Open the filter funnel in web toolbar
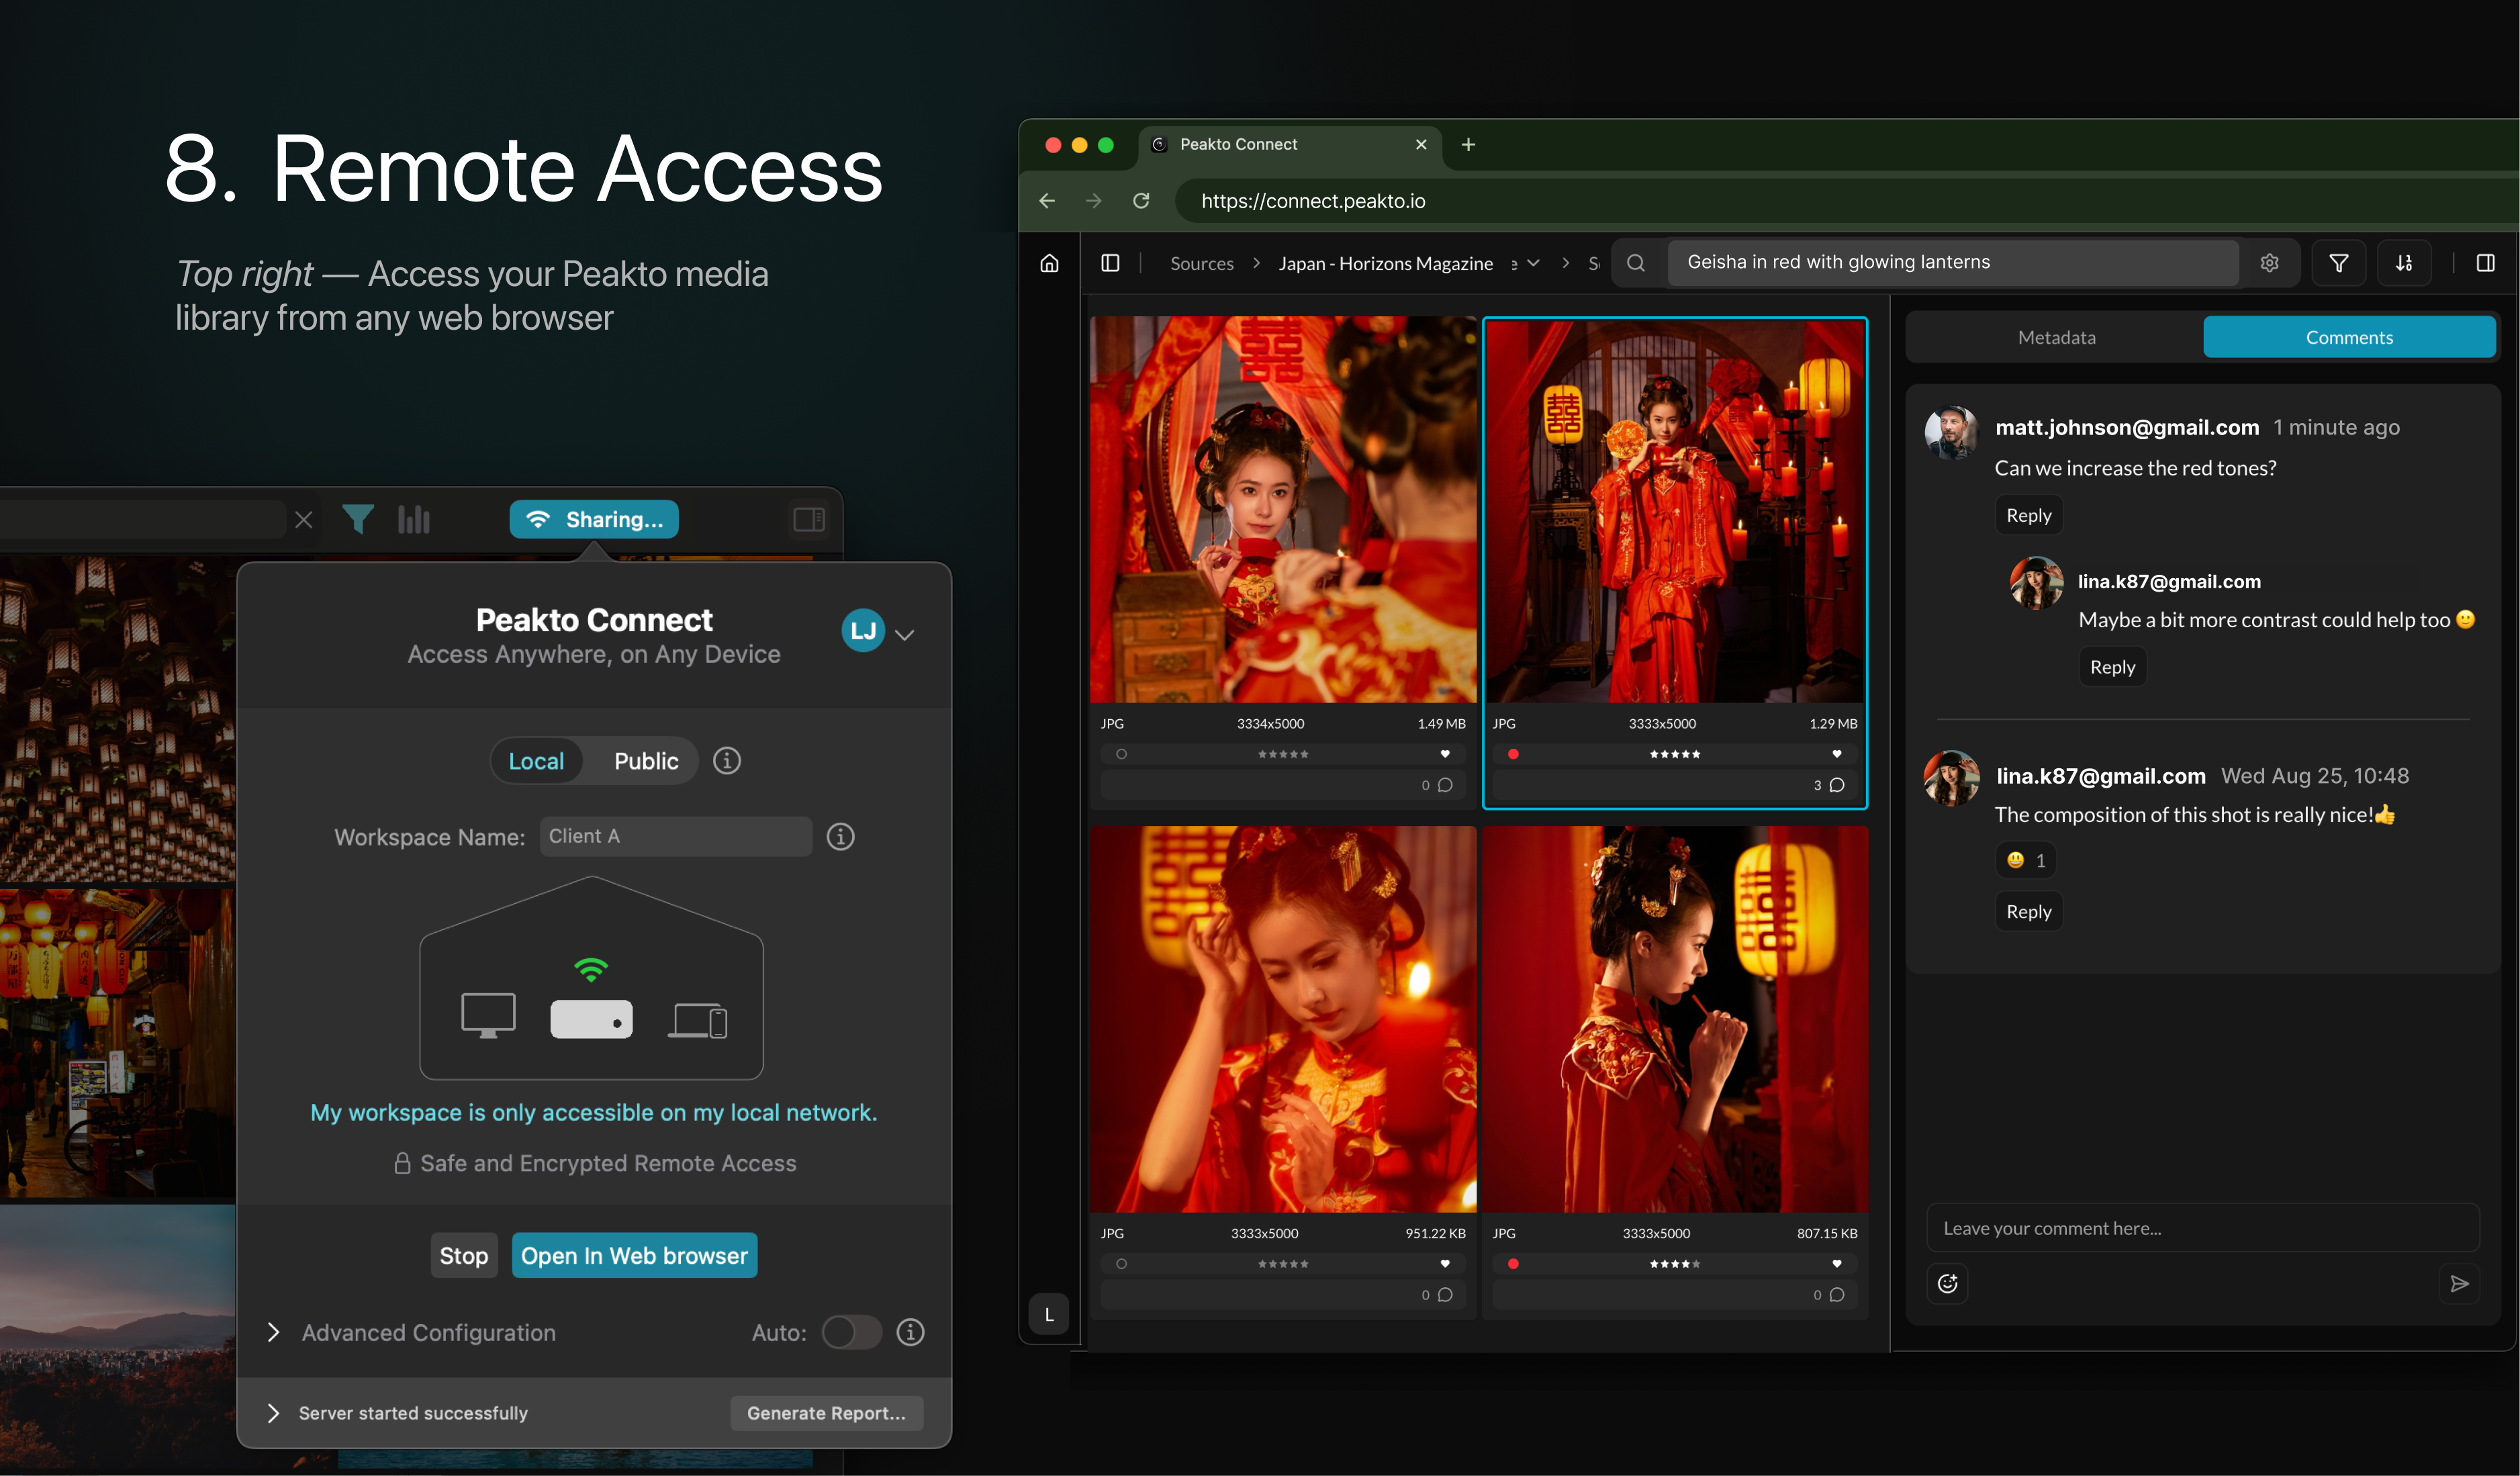The width and height of the screenshot is (2520, 1476). pos(2338,263)
